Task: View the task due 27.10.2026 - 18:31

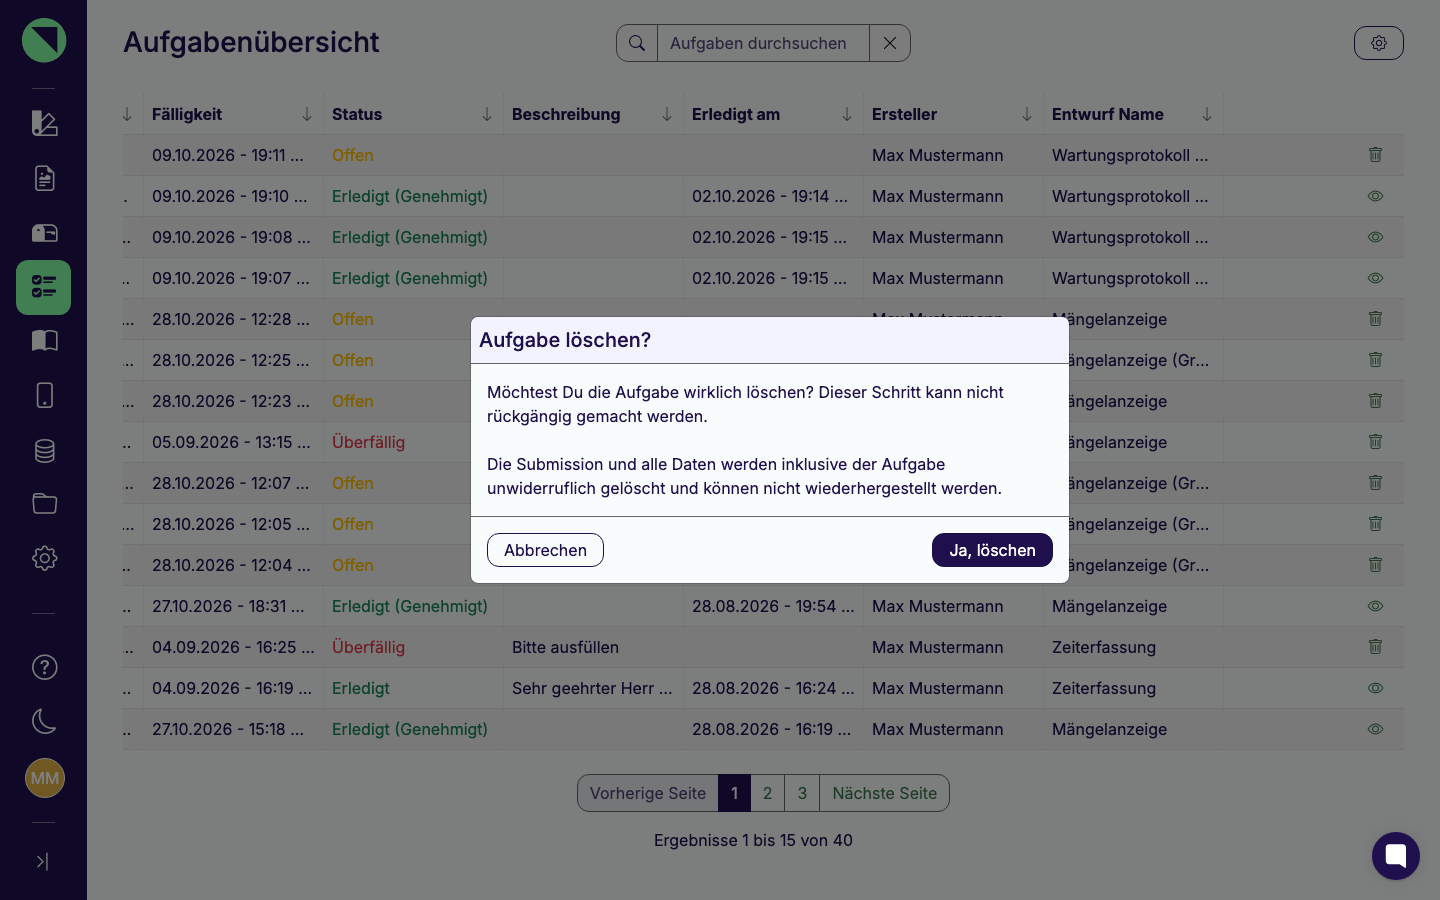Action: [x=1376, y=606]
